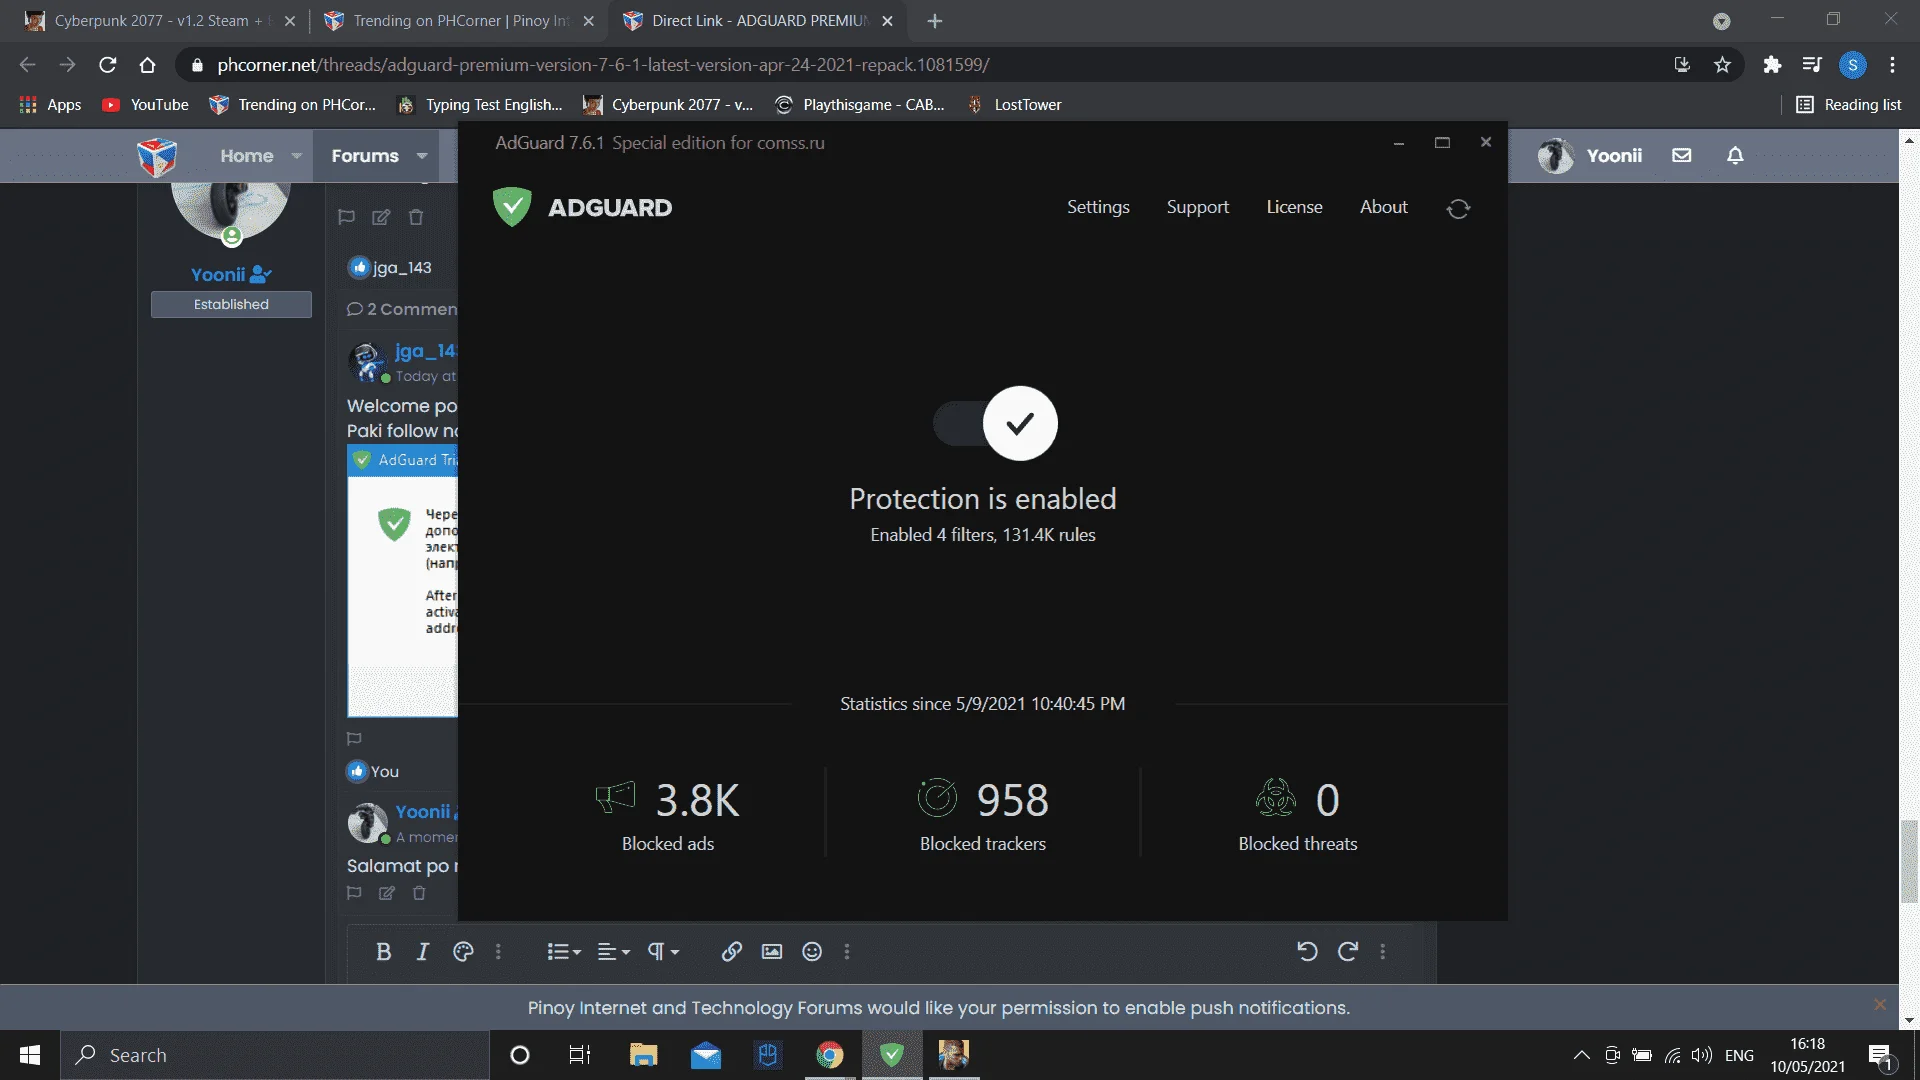Click the Blocked ads megaphone icon

point(615,798)
